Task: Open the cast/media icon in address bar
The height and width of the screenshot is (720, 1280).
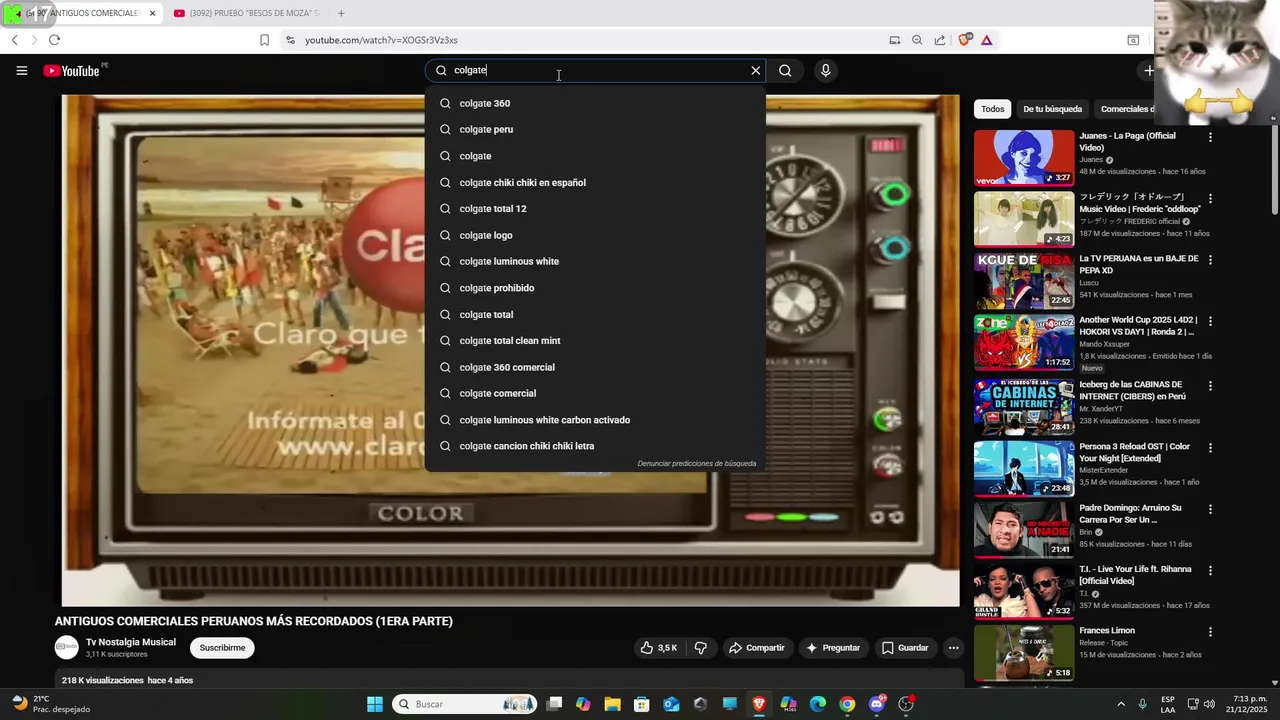Action: point(894,40)
